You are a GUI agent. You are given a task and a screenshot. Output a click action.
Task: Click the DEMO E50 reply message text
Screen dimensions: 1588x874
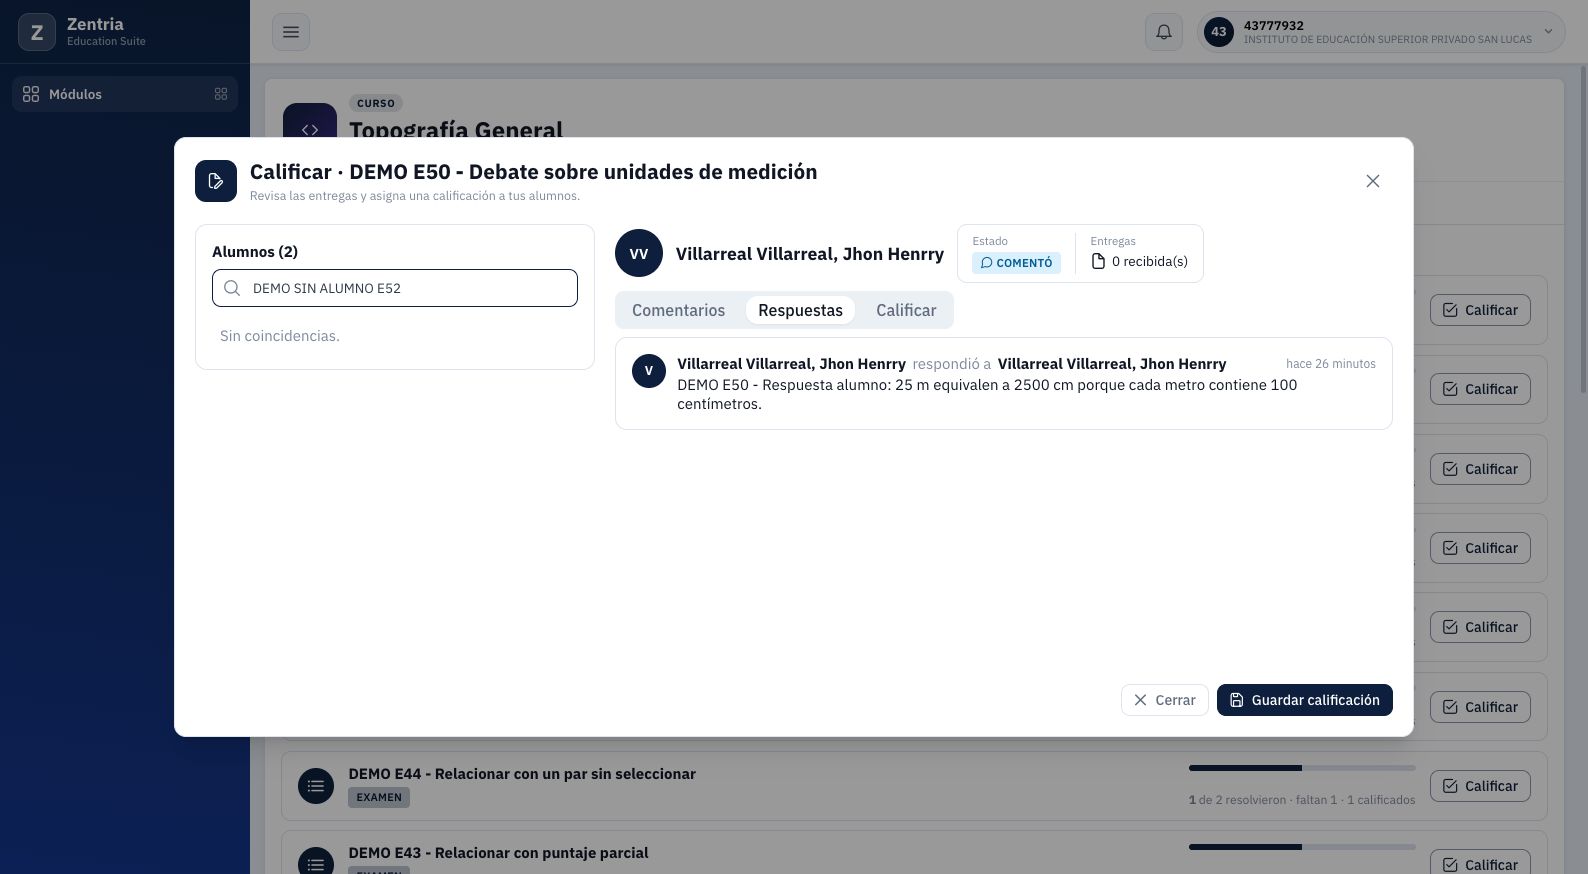coord(987,394)
